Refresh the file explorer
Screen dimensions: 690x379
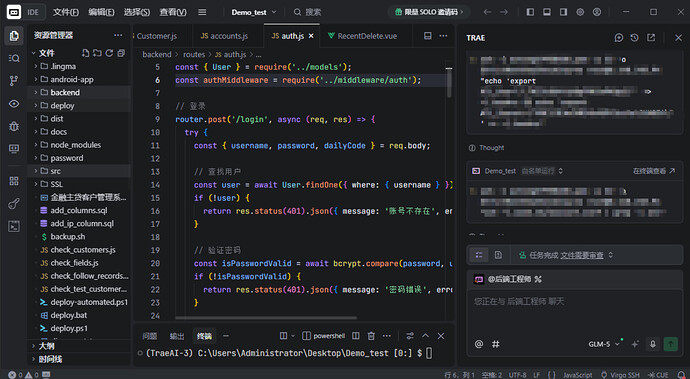pyautogui.click(x=109, y=53)
